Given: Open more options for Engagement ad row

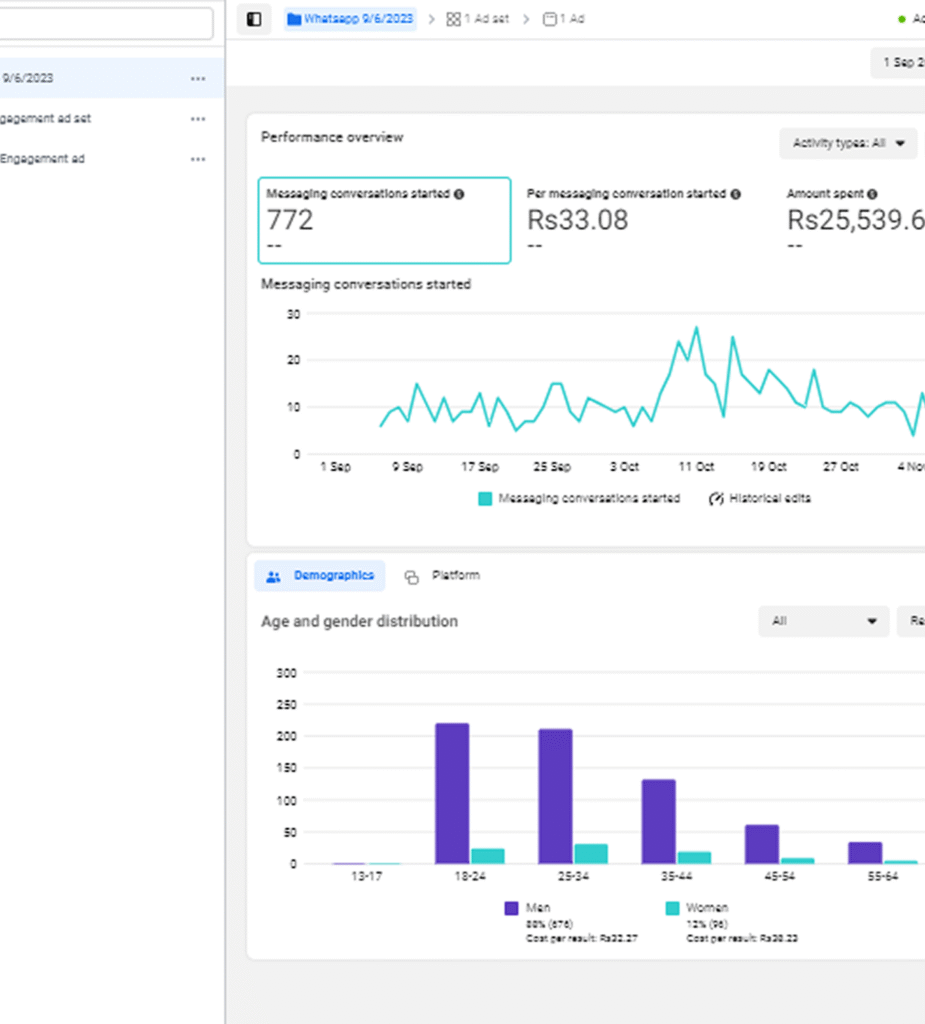Looking at the screenshot, I should [198, 159].
